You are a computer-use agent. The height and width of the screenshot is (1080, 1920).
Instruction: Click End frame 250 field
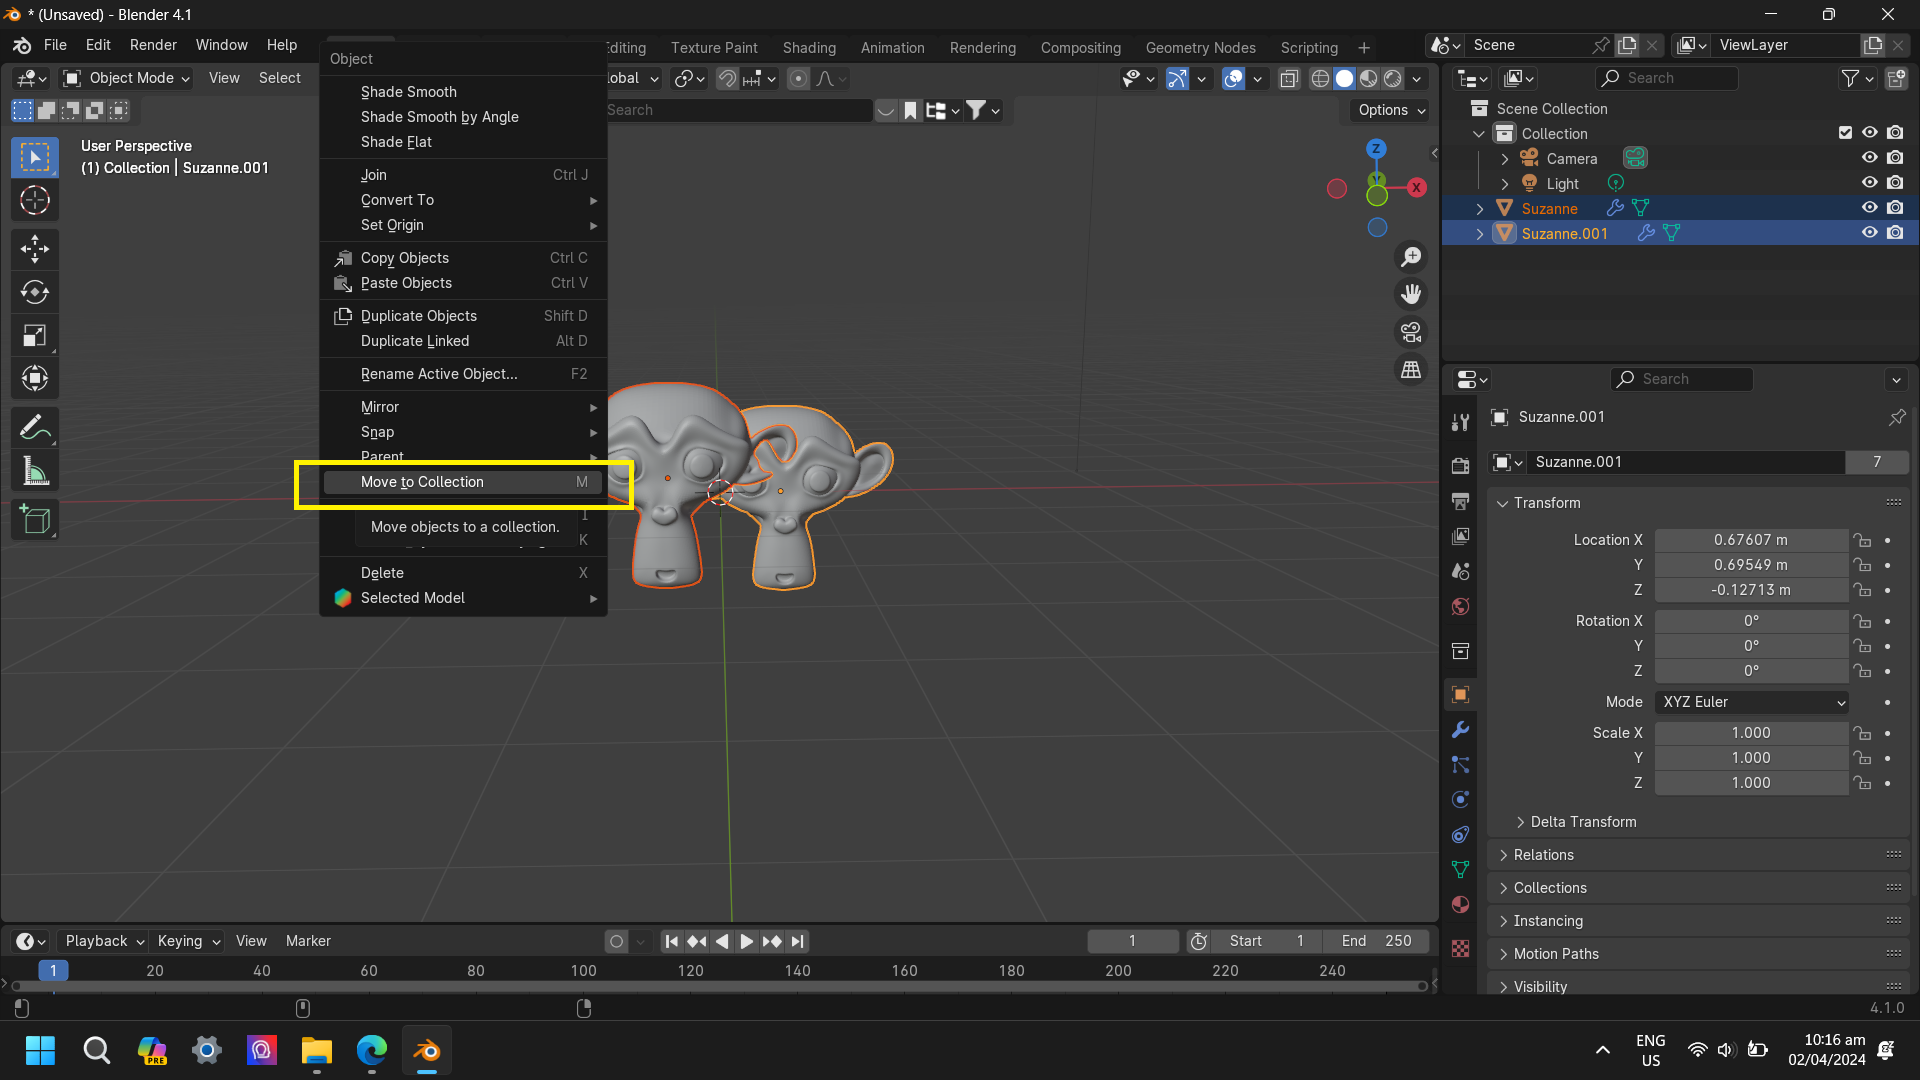click(x=1377, y=941)
